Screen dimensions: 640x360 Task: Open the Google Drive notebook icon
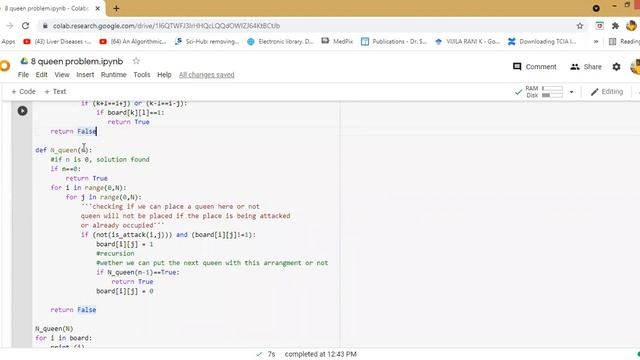tap(24, 61)
